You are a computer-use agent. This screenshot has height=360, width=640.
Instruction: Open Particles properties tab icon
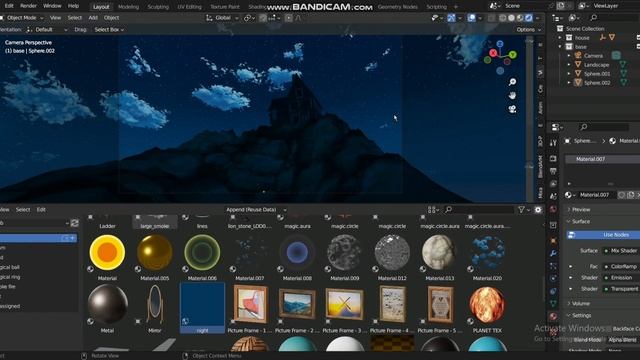[553, 266]
